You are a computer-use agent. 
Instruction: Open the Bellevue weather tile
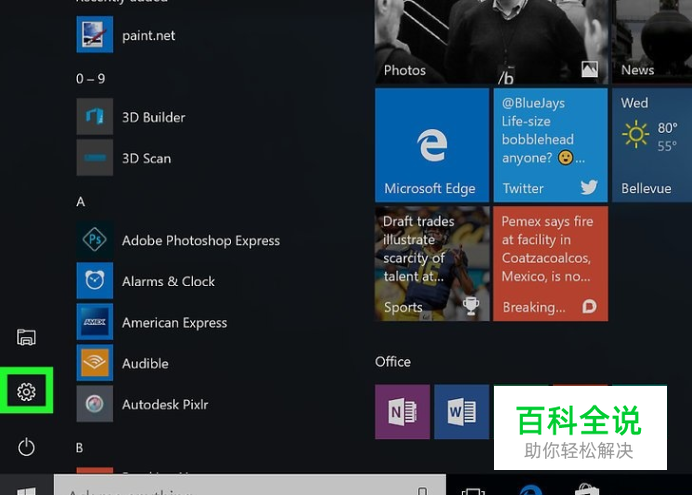pos(652,145)
